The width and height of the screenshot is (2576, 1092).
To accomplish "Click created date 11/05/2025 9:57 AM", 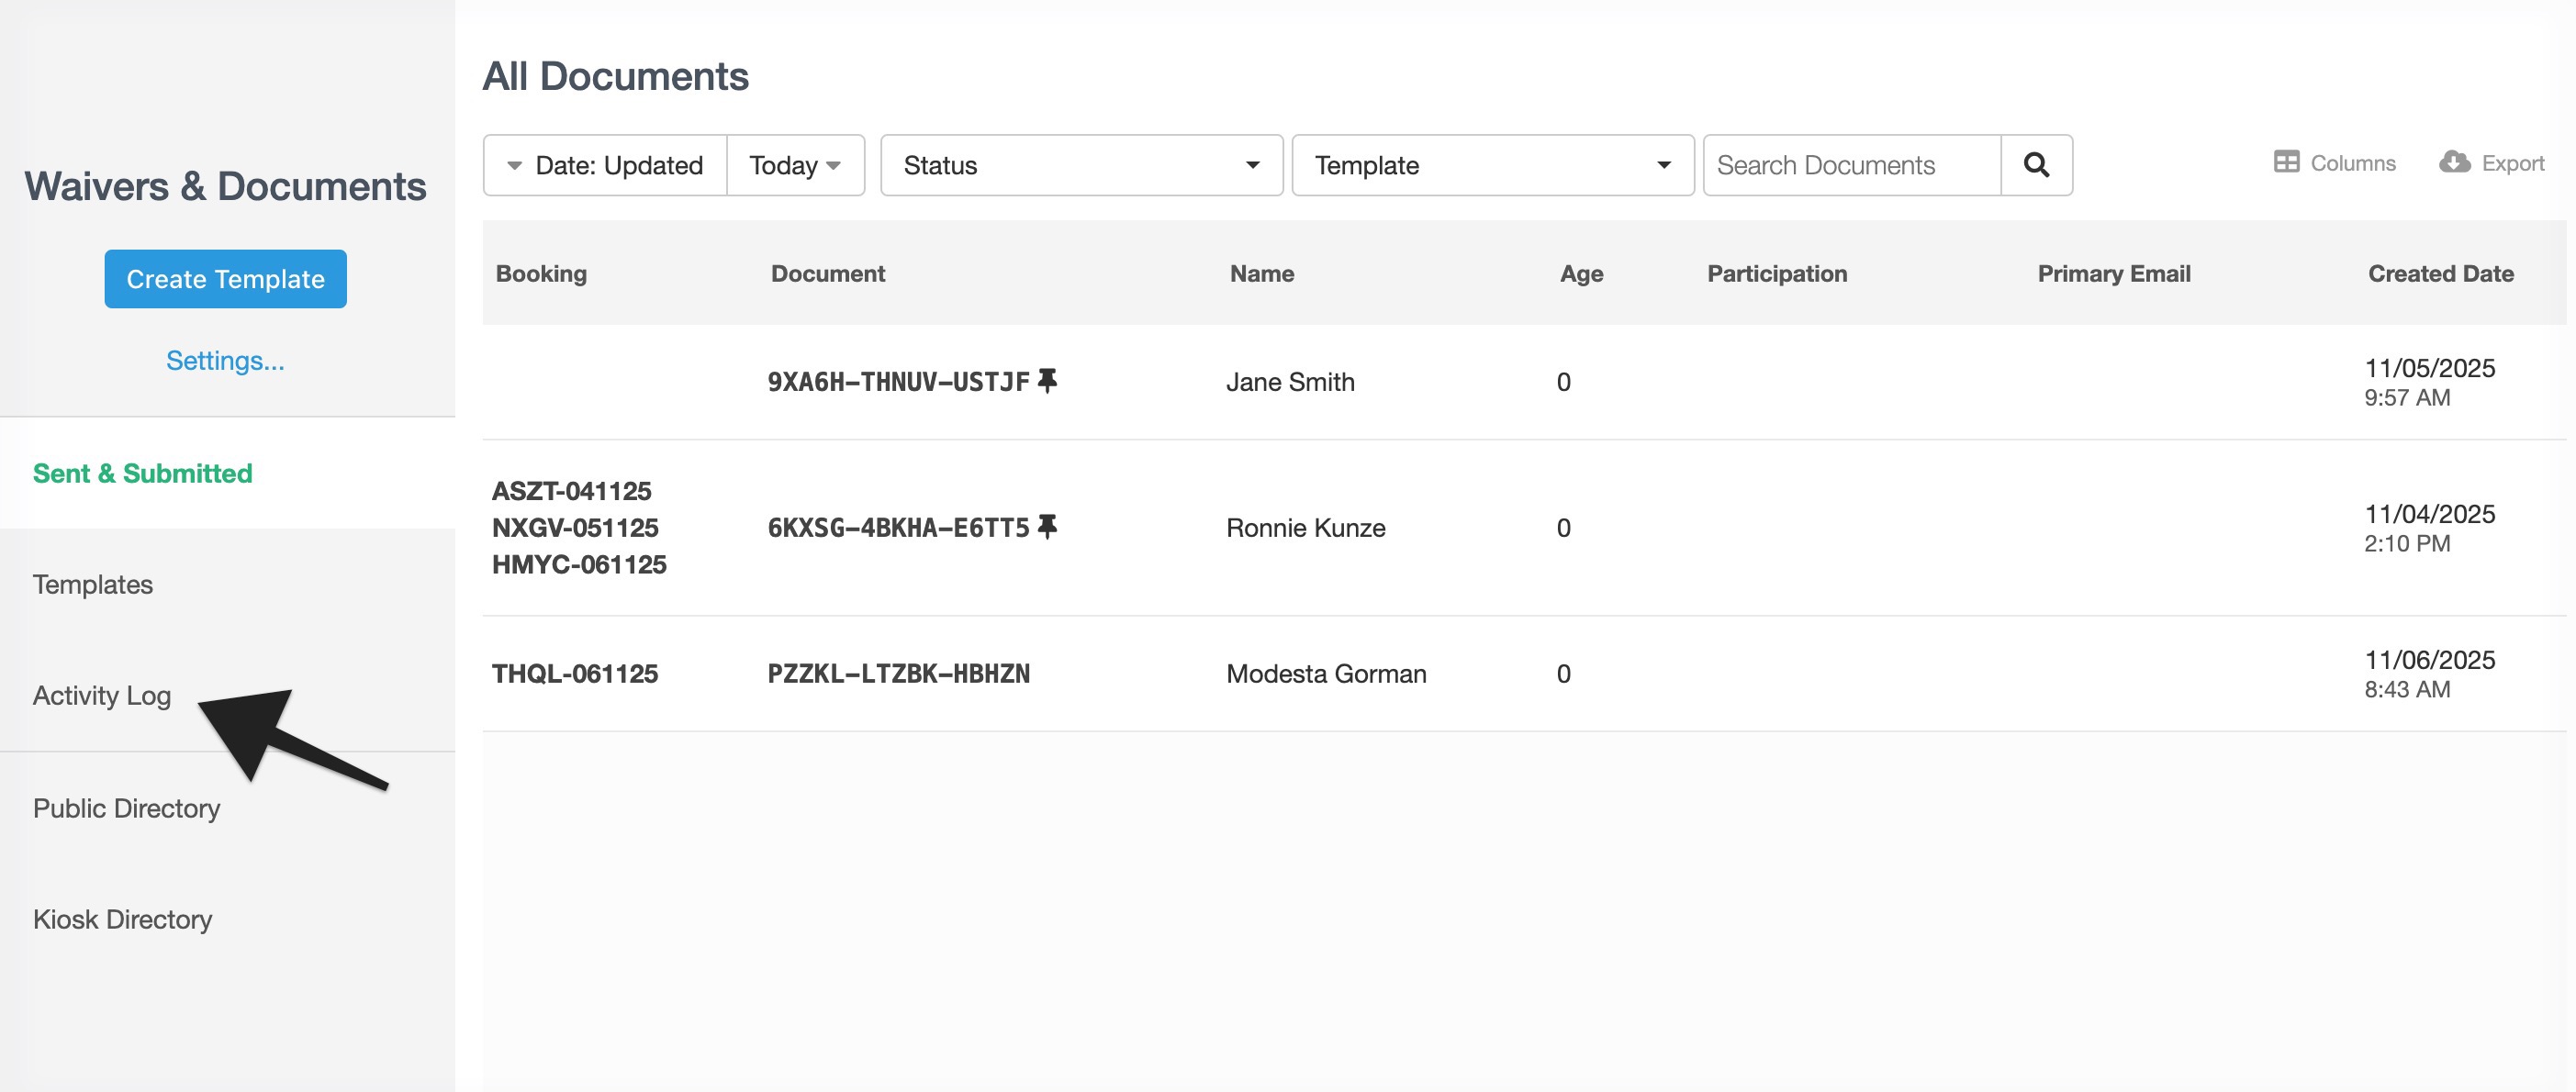I will tap(2429, 381).
